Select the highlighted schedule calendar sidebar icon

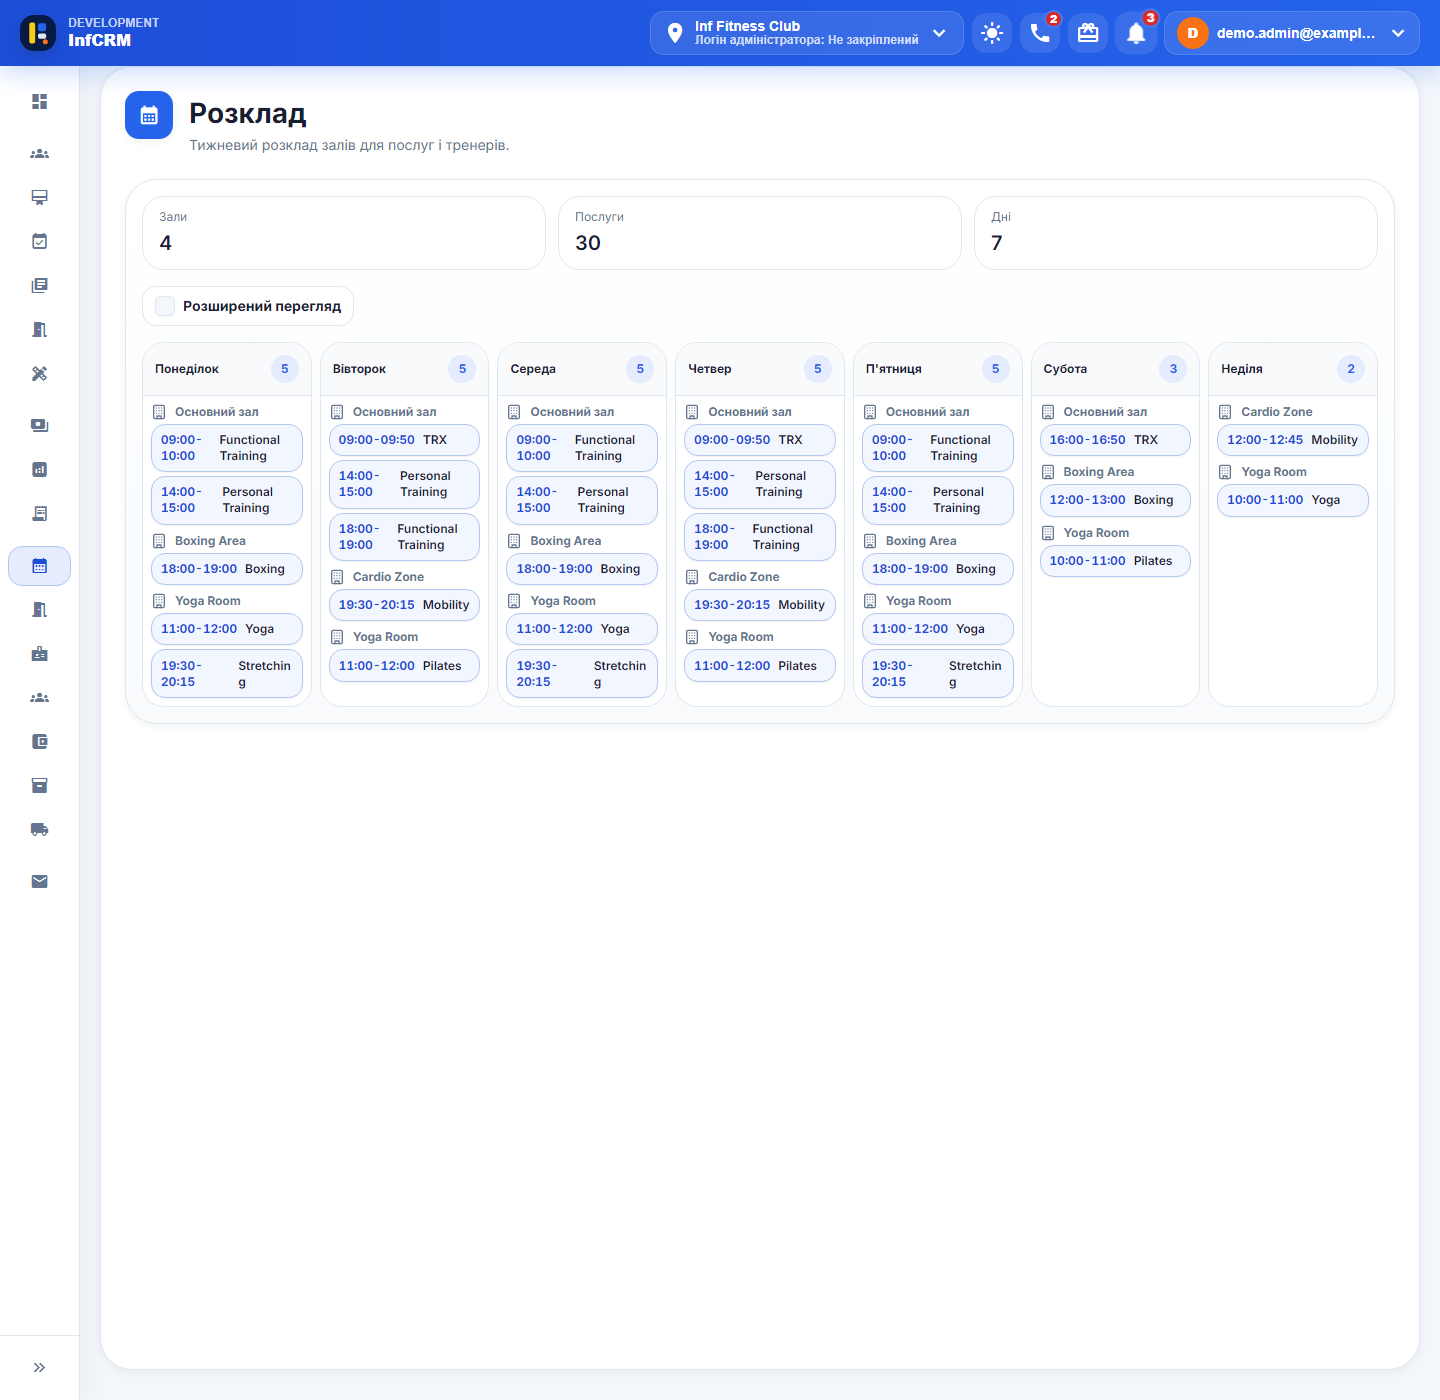point(39,566)
